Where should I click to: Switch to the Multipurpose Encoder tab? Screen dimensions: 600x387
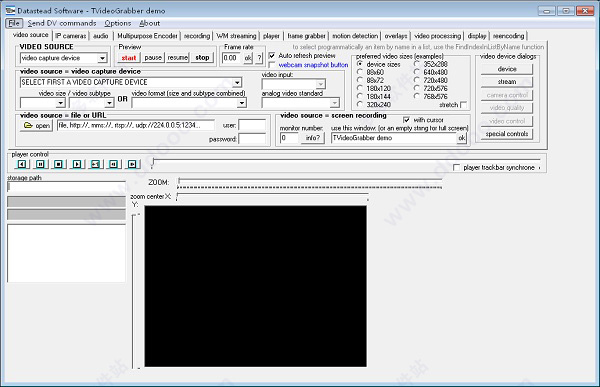[x=147, y=36]
